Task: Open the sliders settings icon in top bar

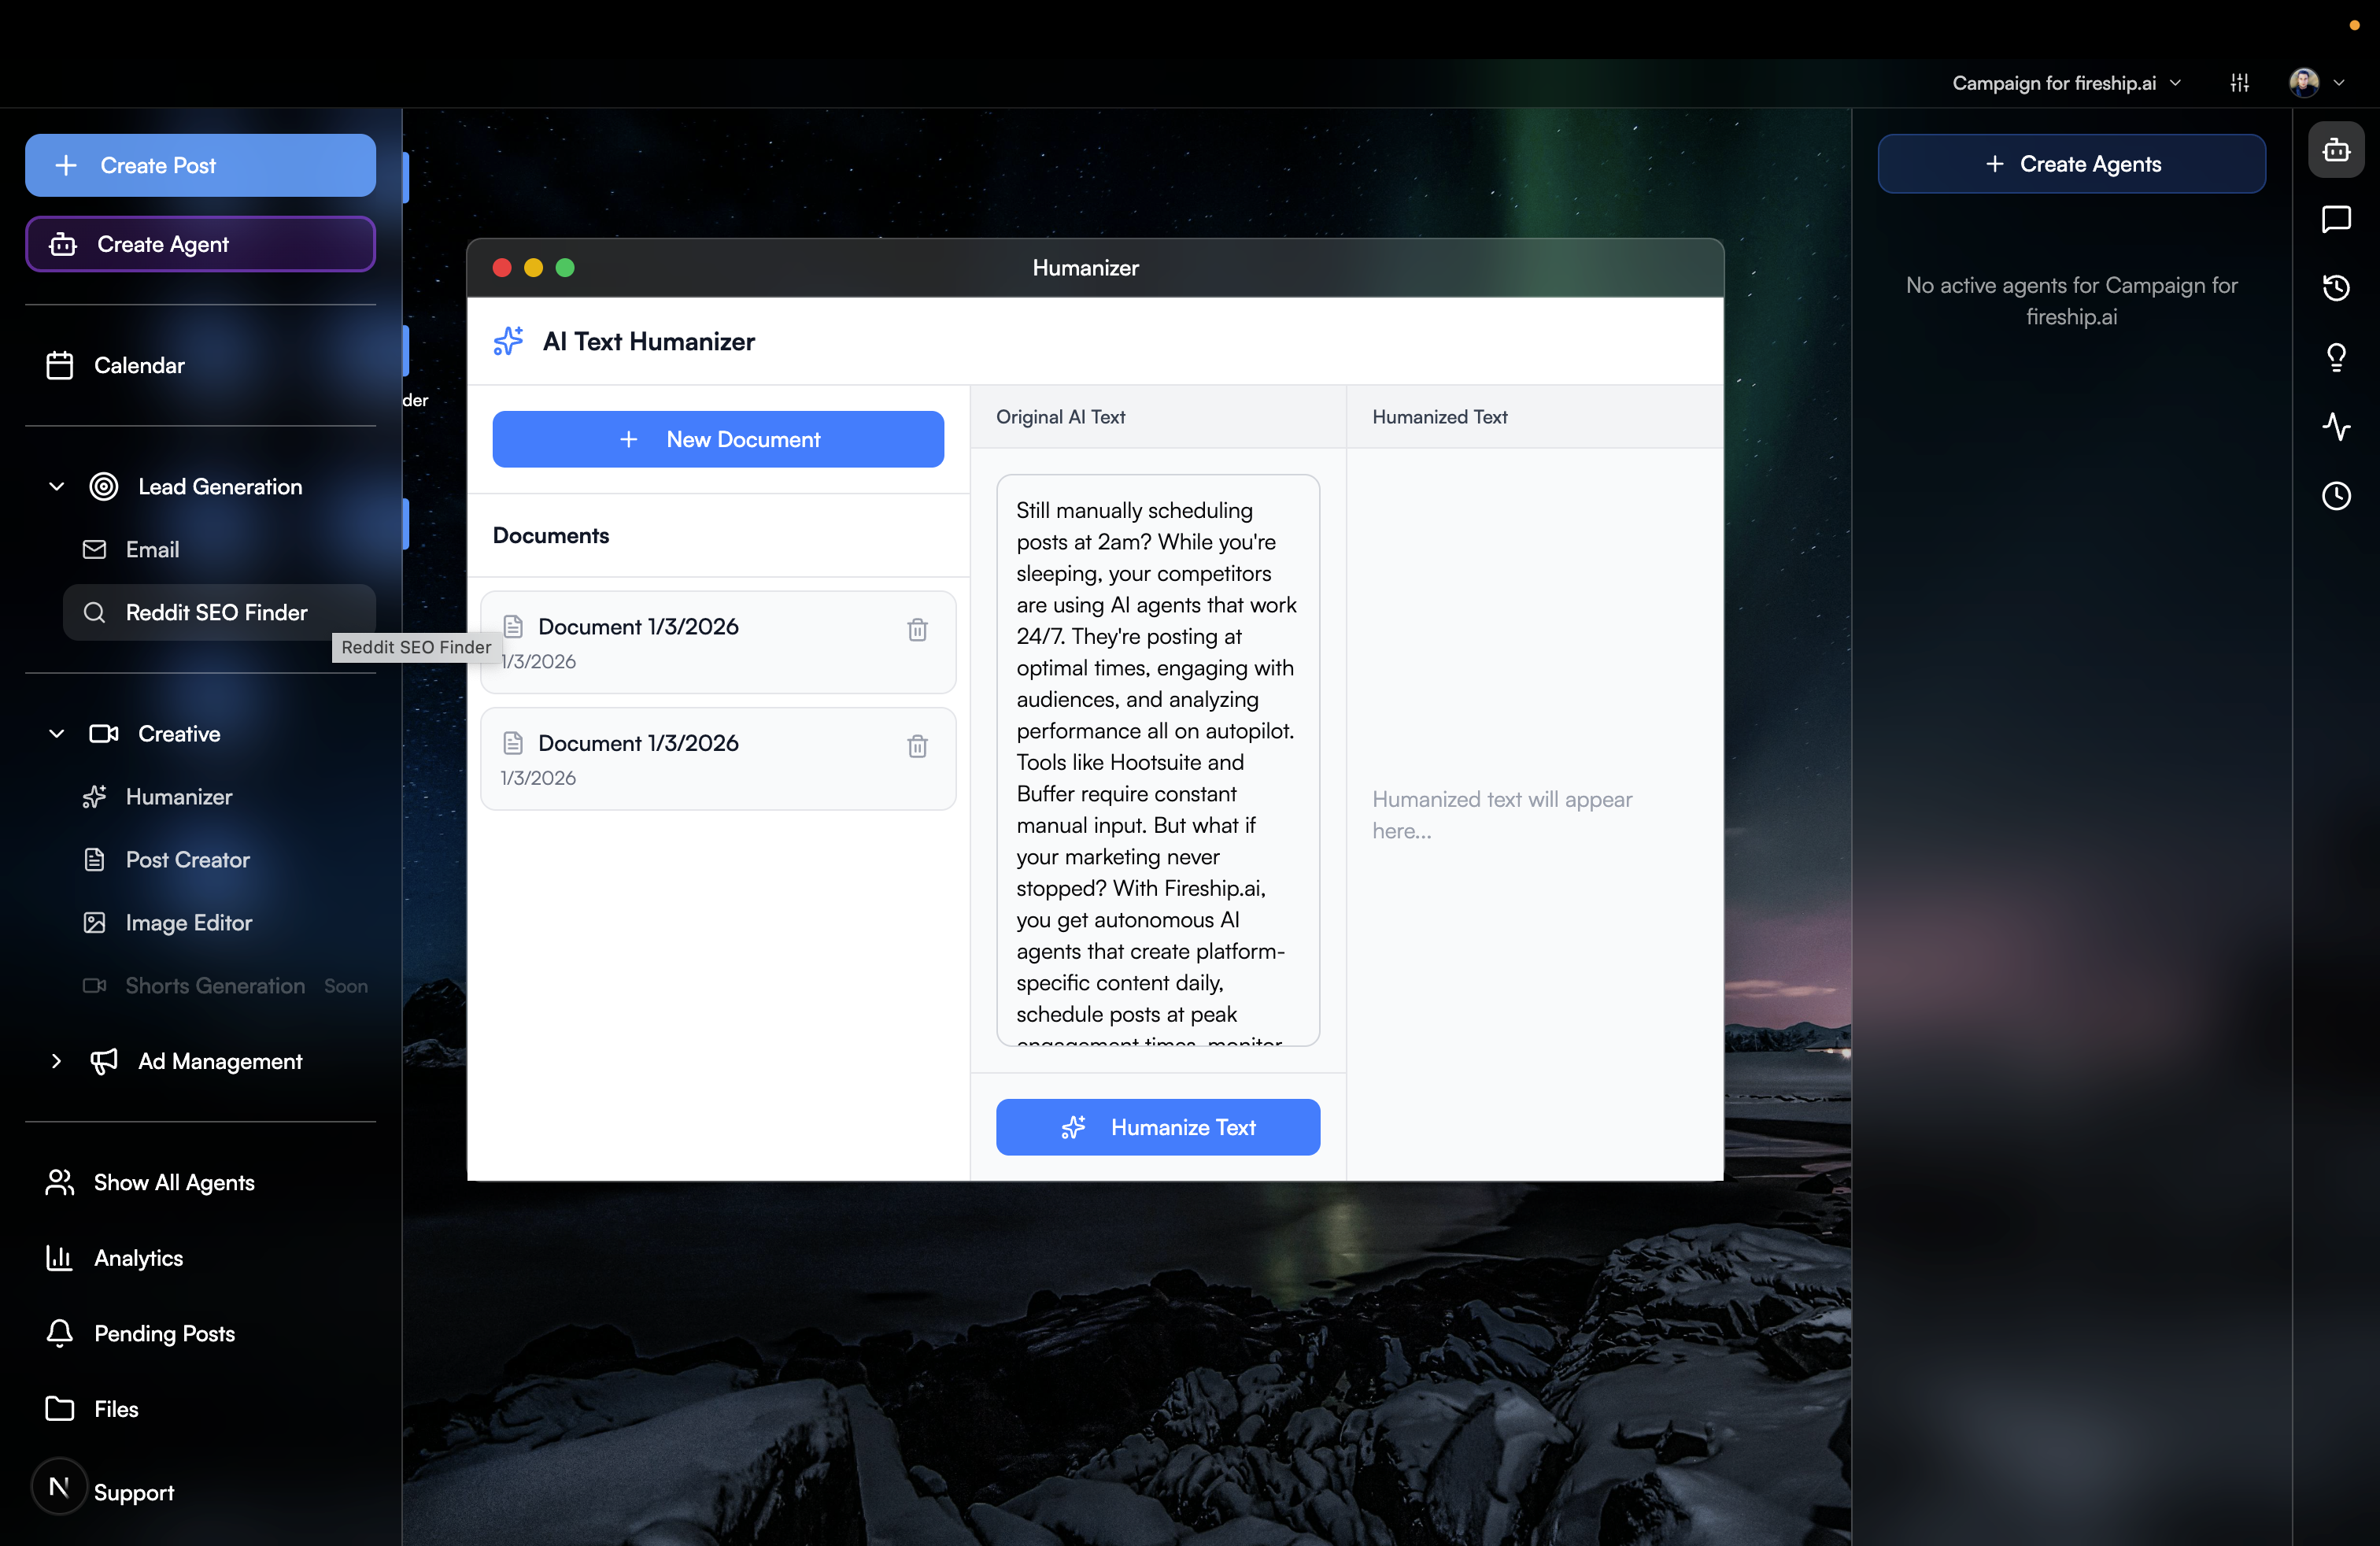Action: point(2239,83)
